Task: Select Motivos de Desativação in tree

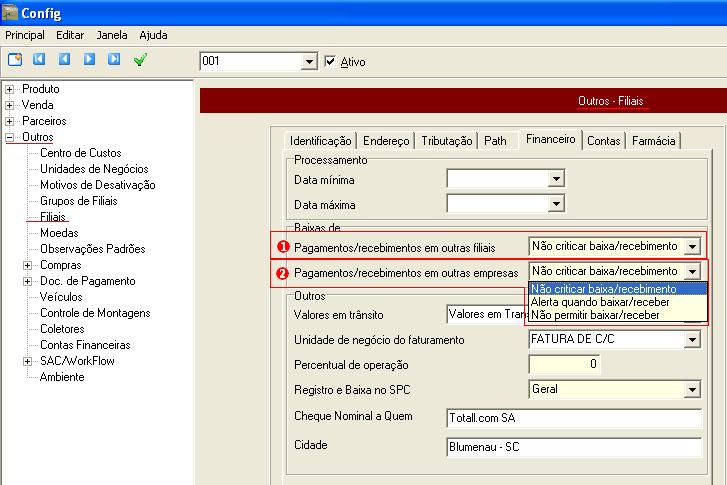Action: click(98, 185)
